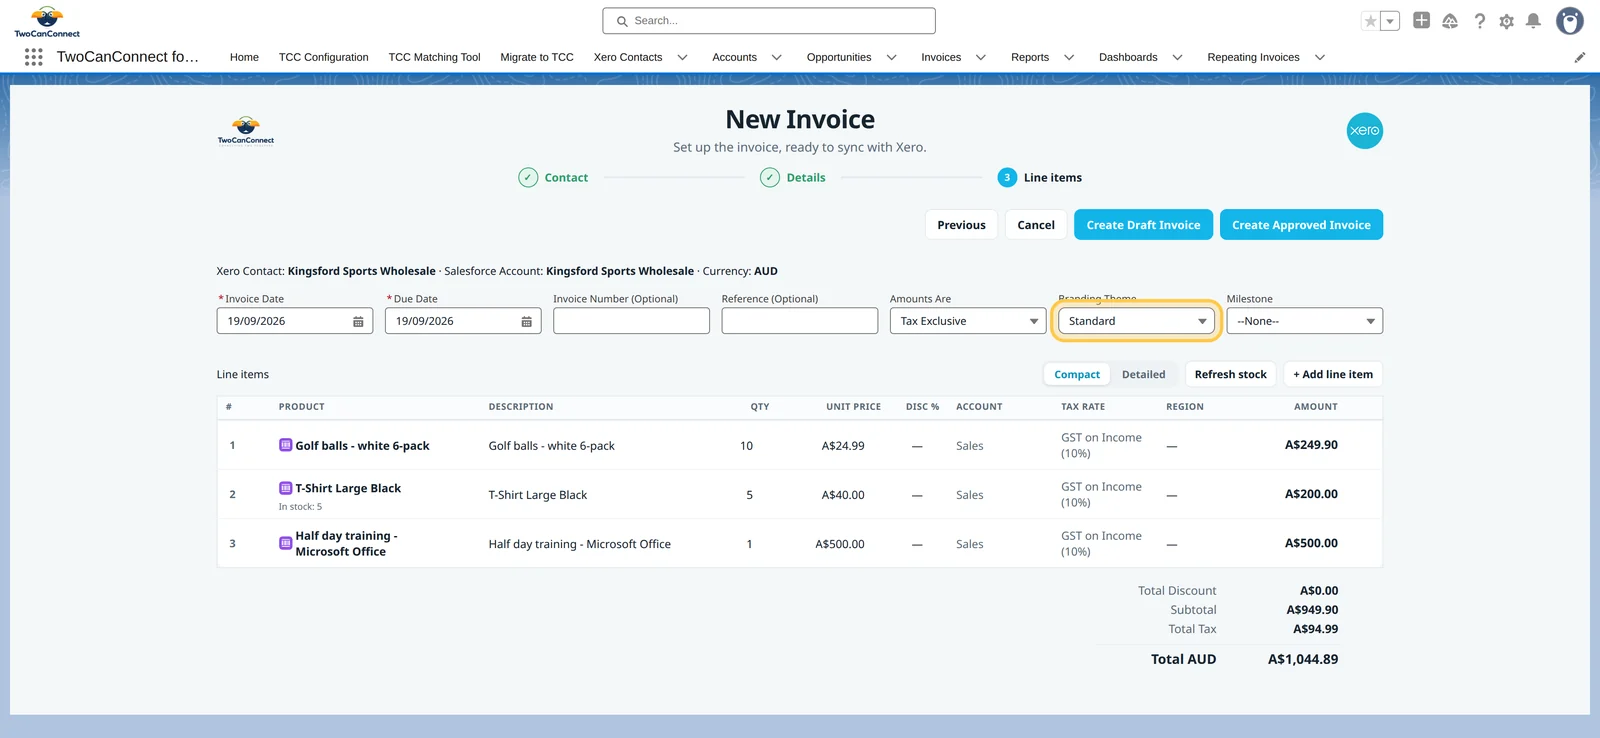Click the pencil edit navigation icon
The image size is (1600, 738).
(x=1580, y=57)
